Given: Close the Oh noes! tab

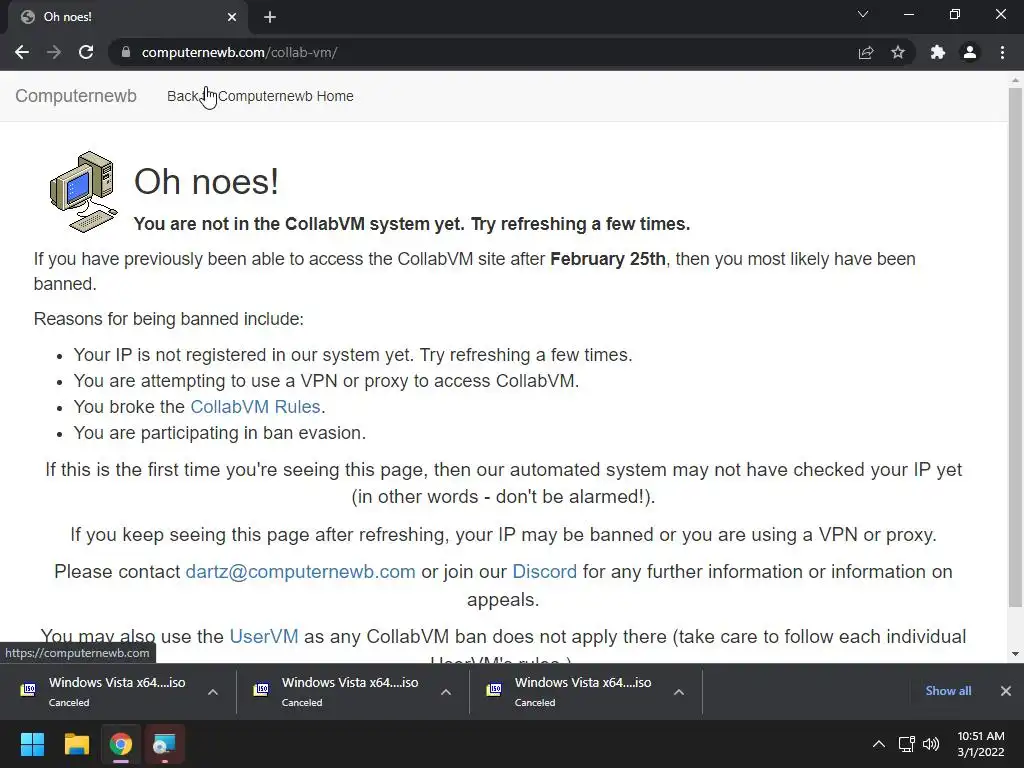Looking at the screenshot, I should click(232, 17).
